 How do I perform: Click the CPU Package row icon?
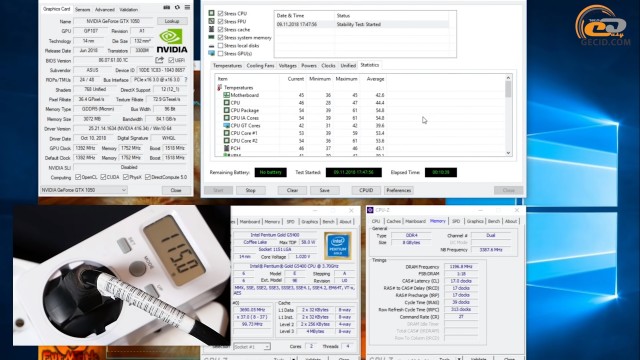point(226,110)
